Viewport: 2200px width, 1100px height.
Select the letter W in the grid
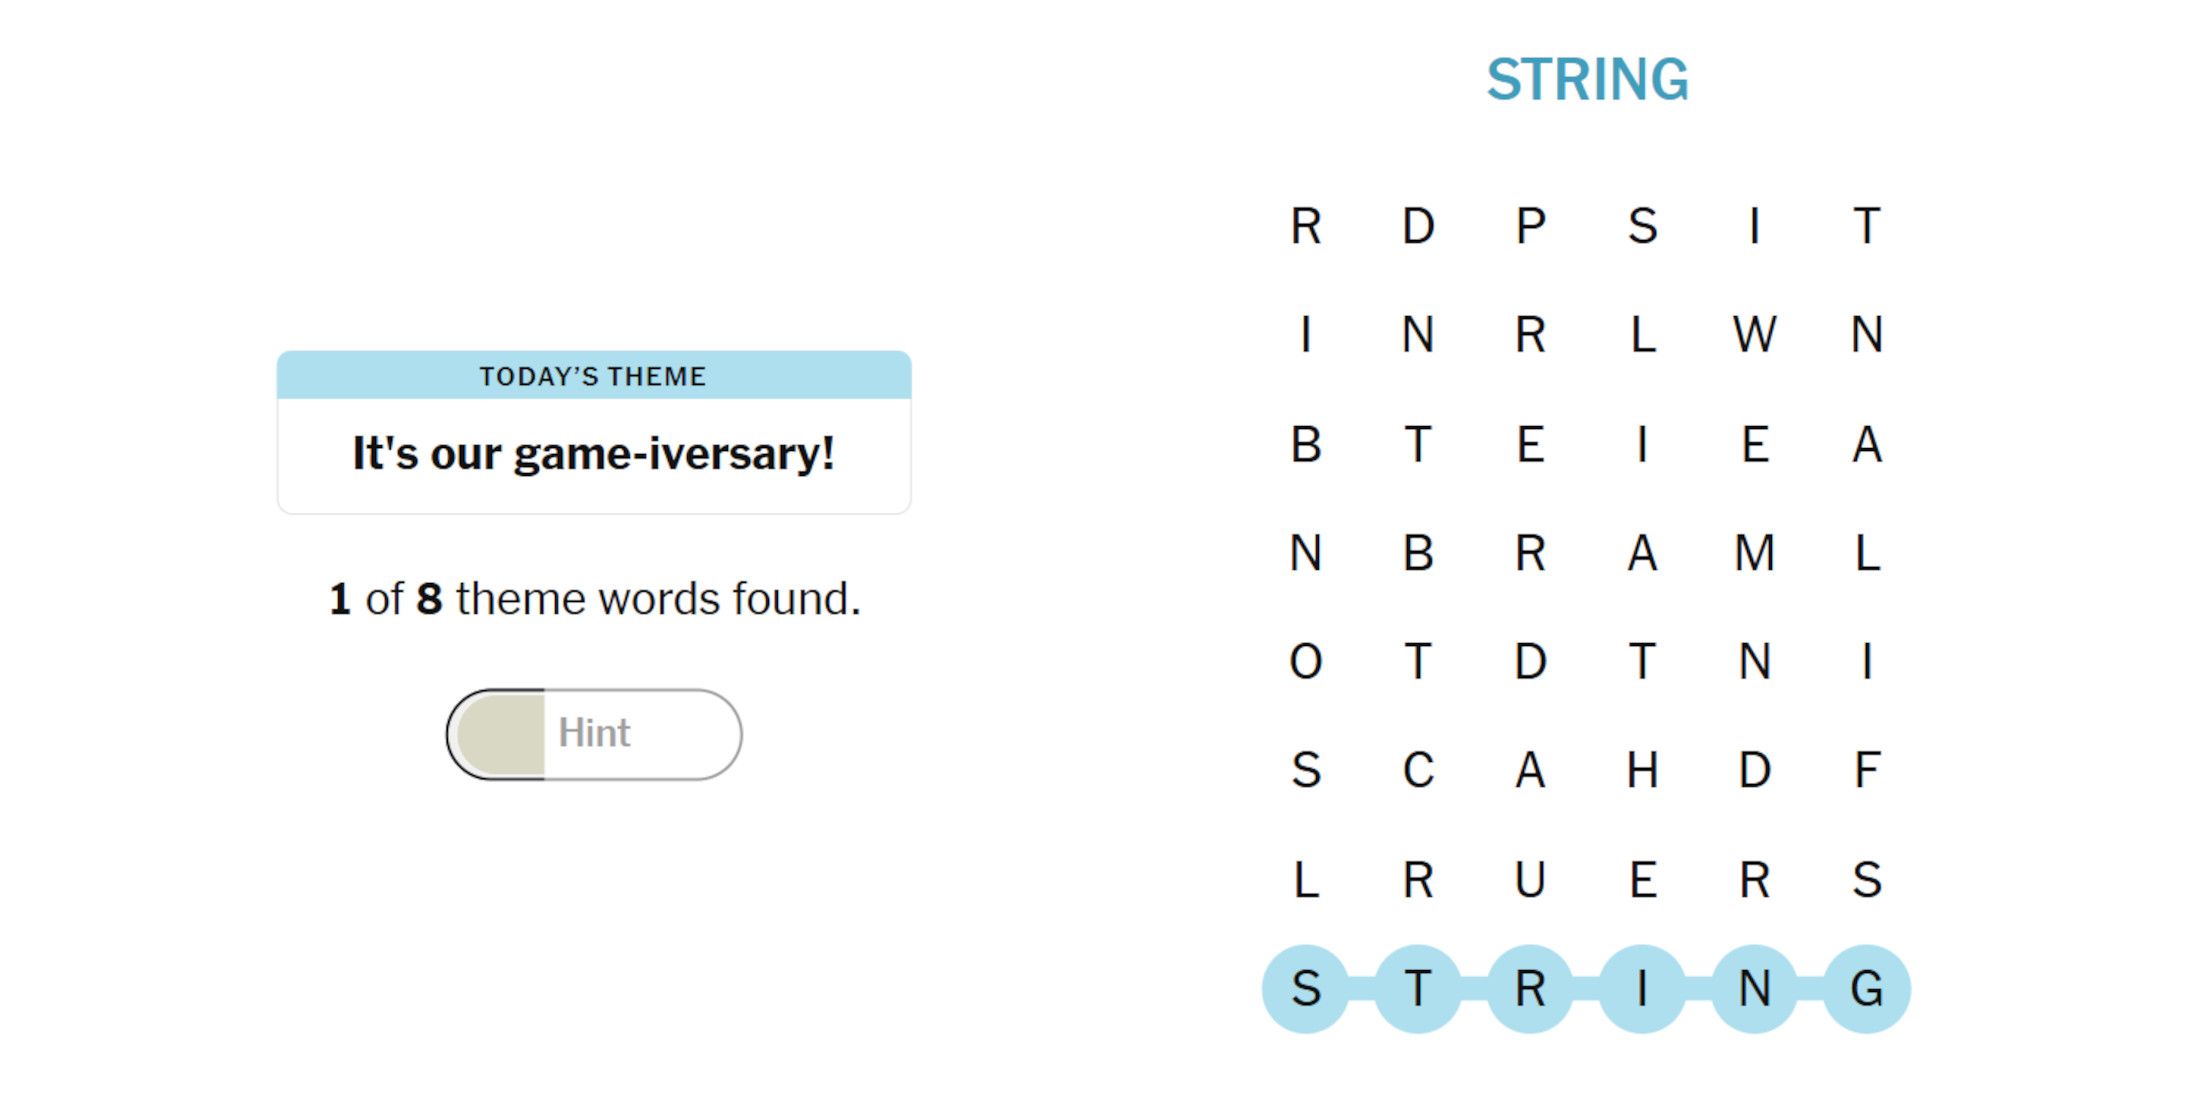coord(1754,334)
